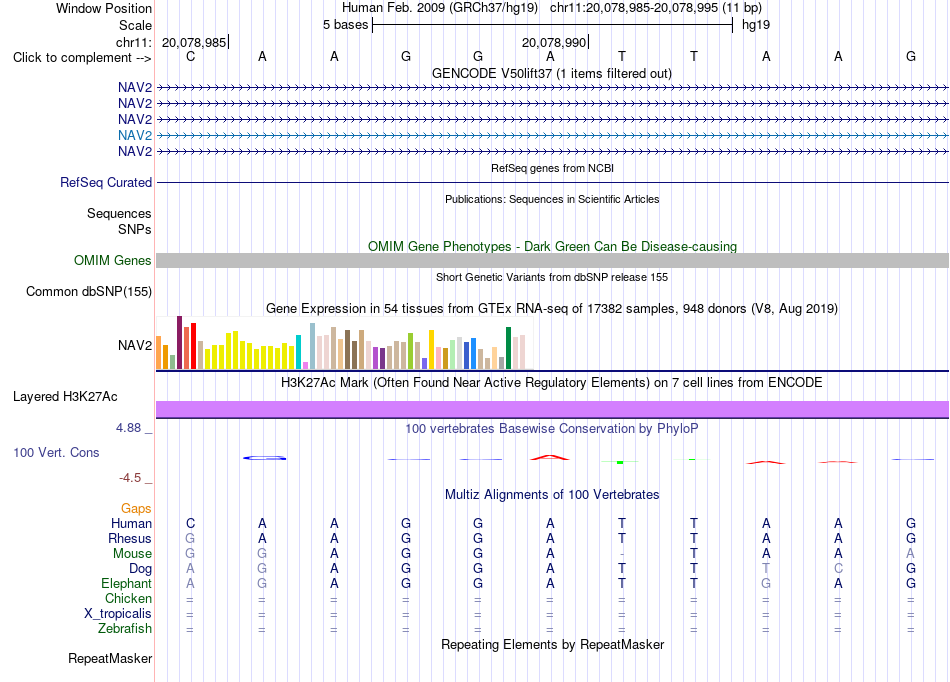Click base 'C' in the chr11 sequence row
This screenshot has width=950, height=682.
[190, 56]
